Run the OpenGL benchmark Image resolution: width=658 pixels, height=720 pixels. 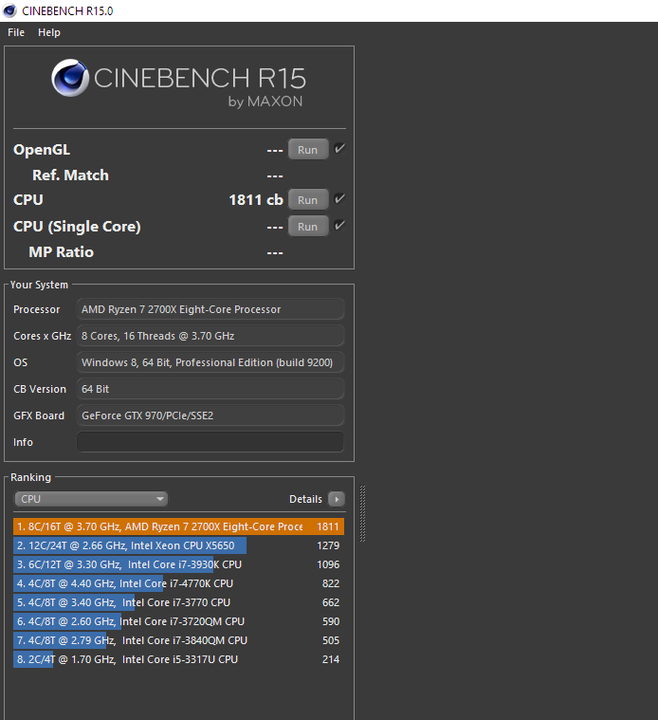click(308, 150)
